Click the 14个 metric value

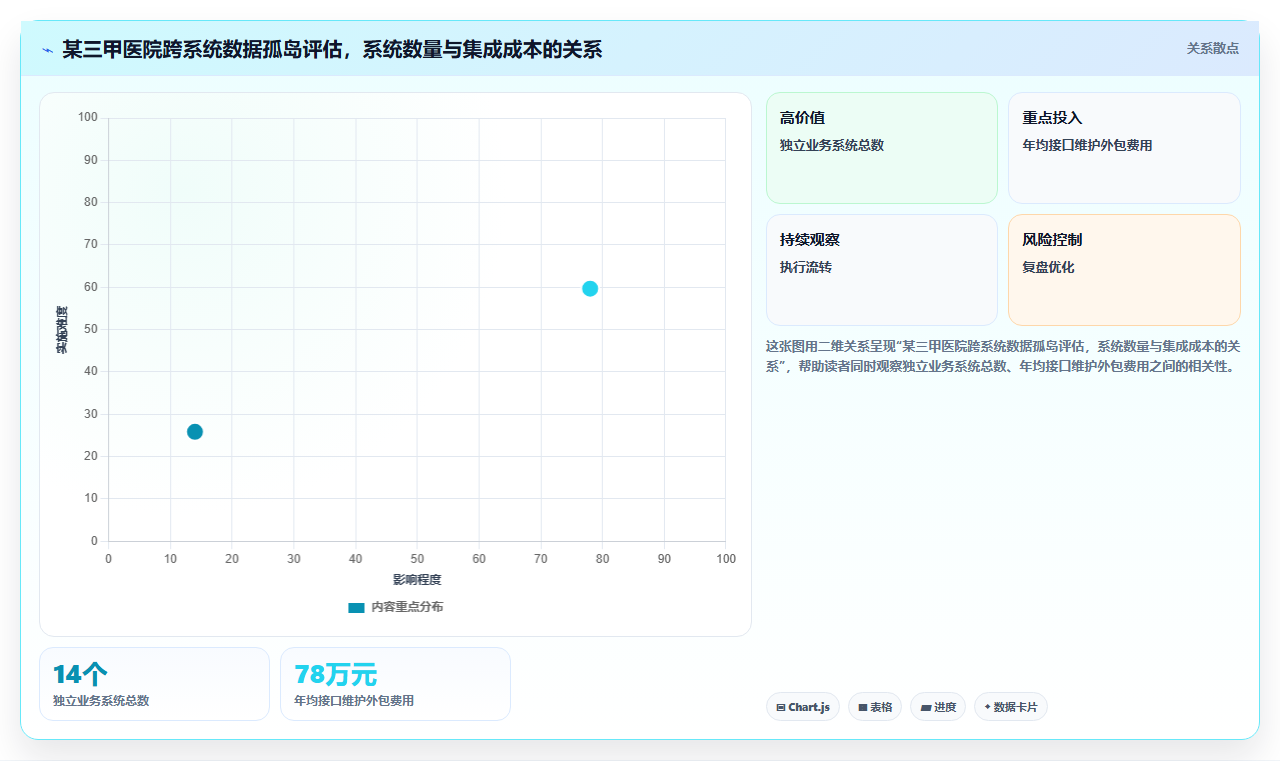click(x=80, y=675)
